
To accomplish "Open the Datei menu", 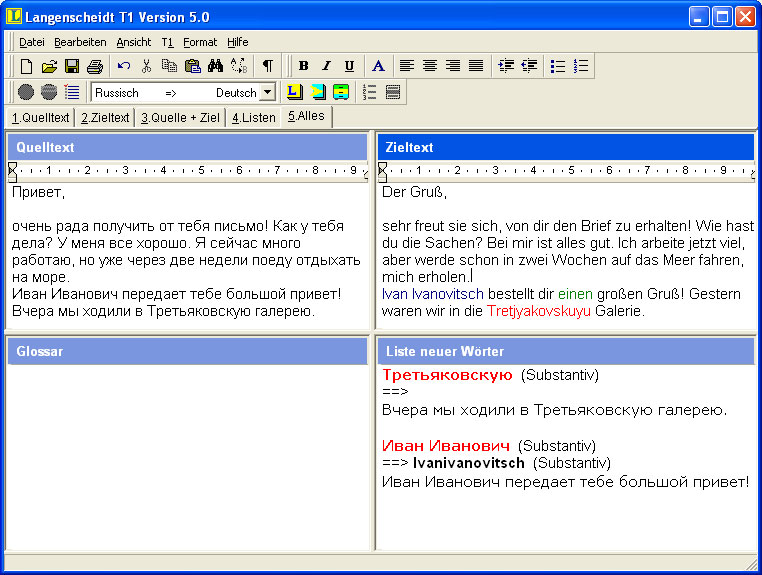I will coord(32,42).
